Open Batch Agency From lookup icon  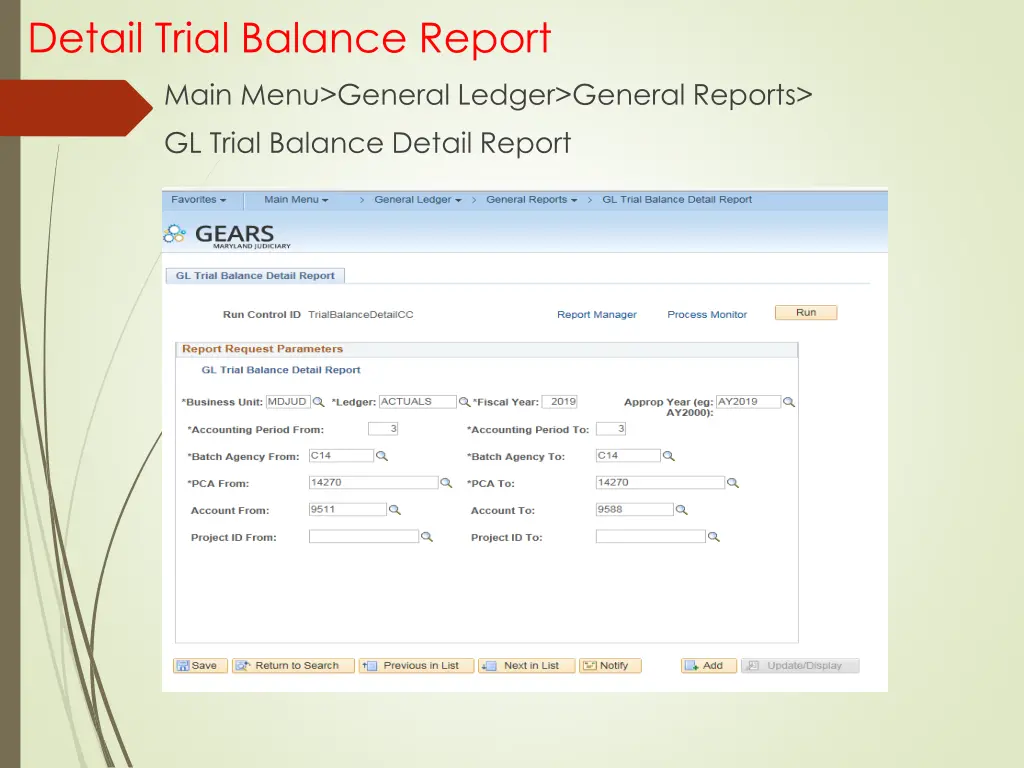point(382,456)
